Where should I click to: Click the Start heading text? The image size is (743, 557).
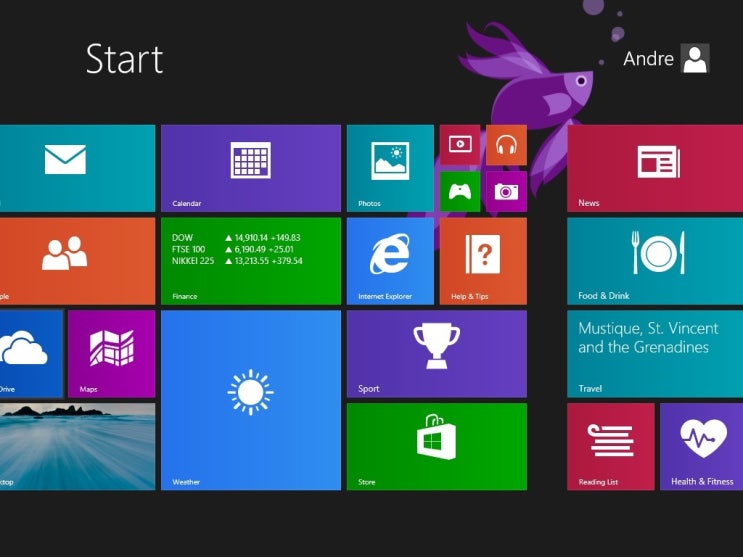[125, 59]
